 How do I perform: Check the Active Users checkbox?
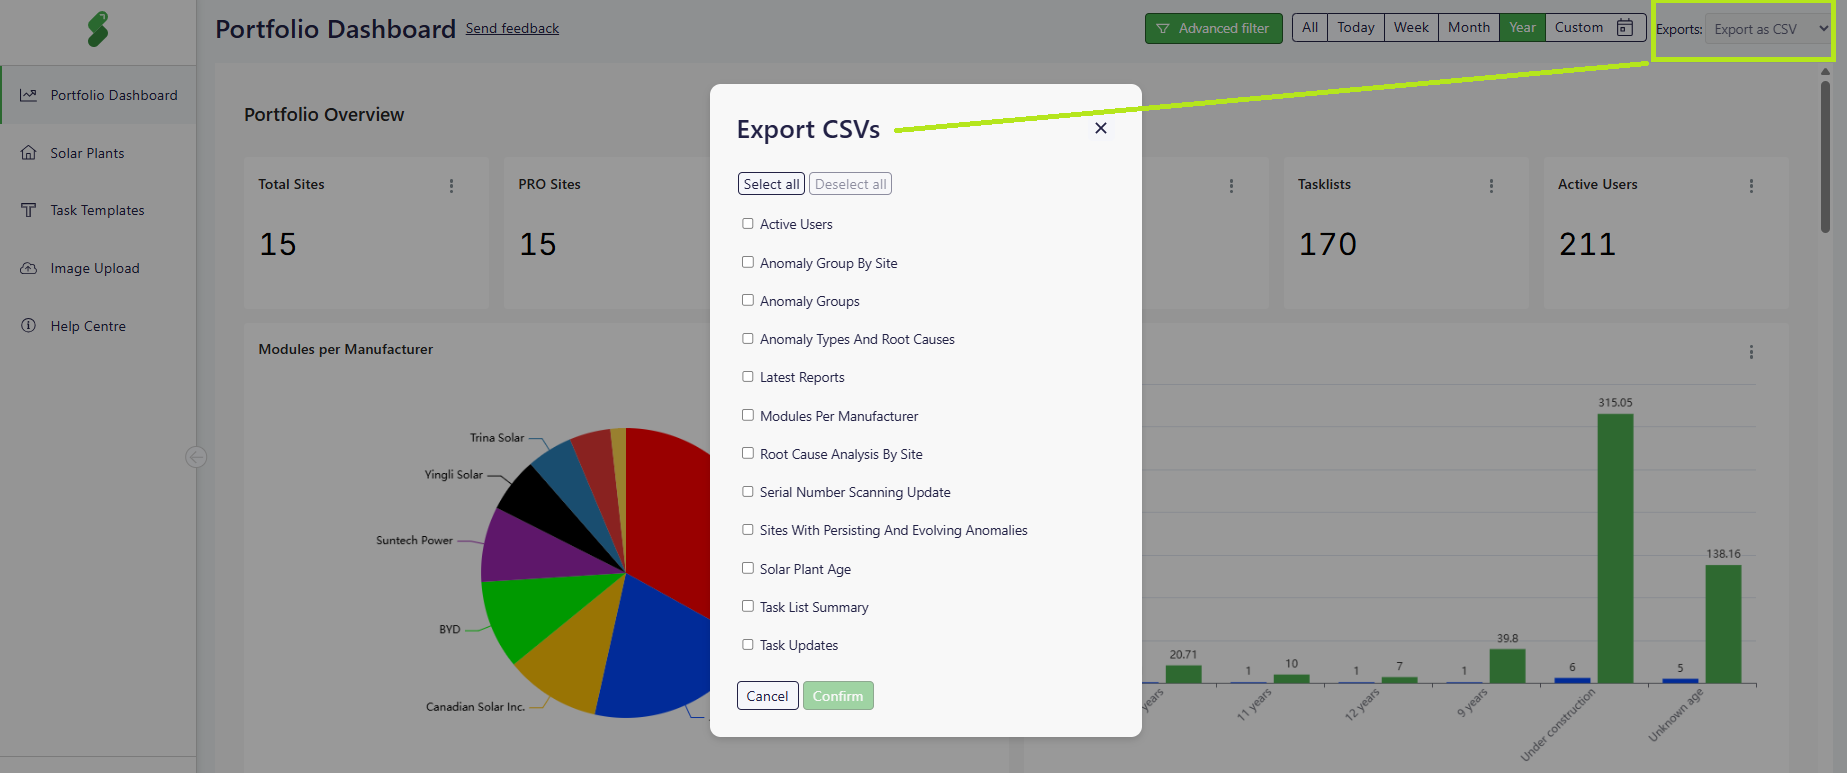pyautogui.click(x=747, y=224)
